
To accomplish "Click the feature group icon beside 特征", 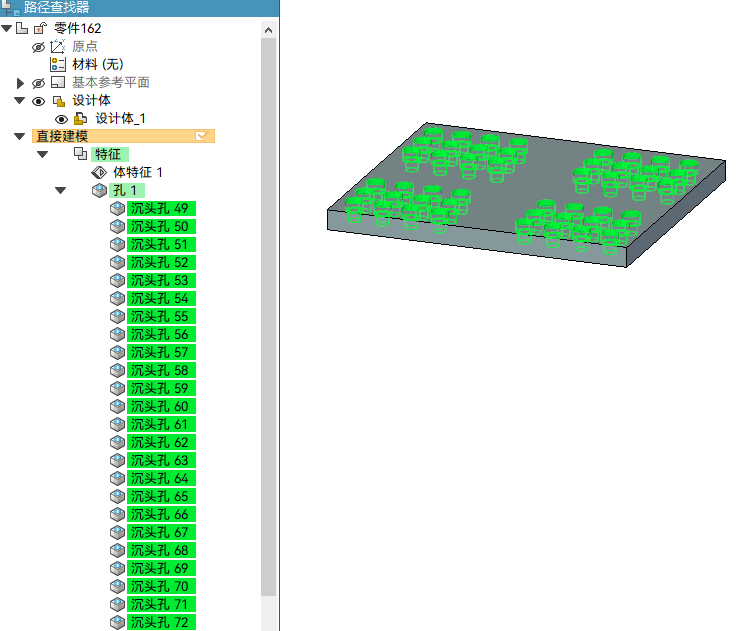I will (80, 154).
